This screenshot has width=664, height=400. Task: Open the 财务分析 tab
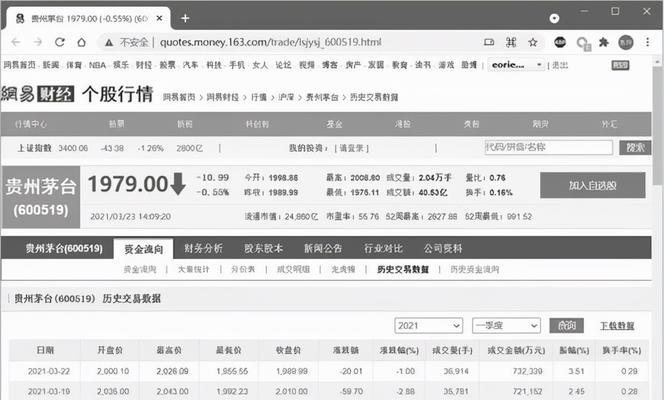[x=203, y=248]
